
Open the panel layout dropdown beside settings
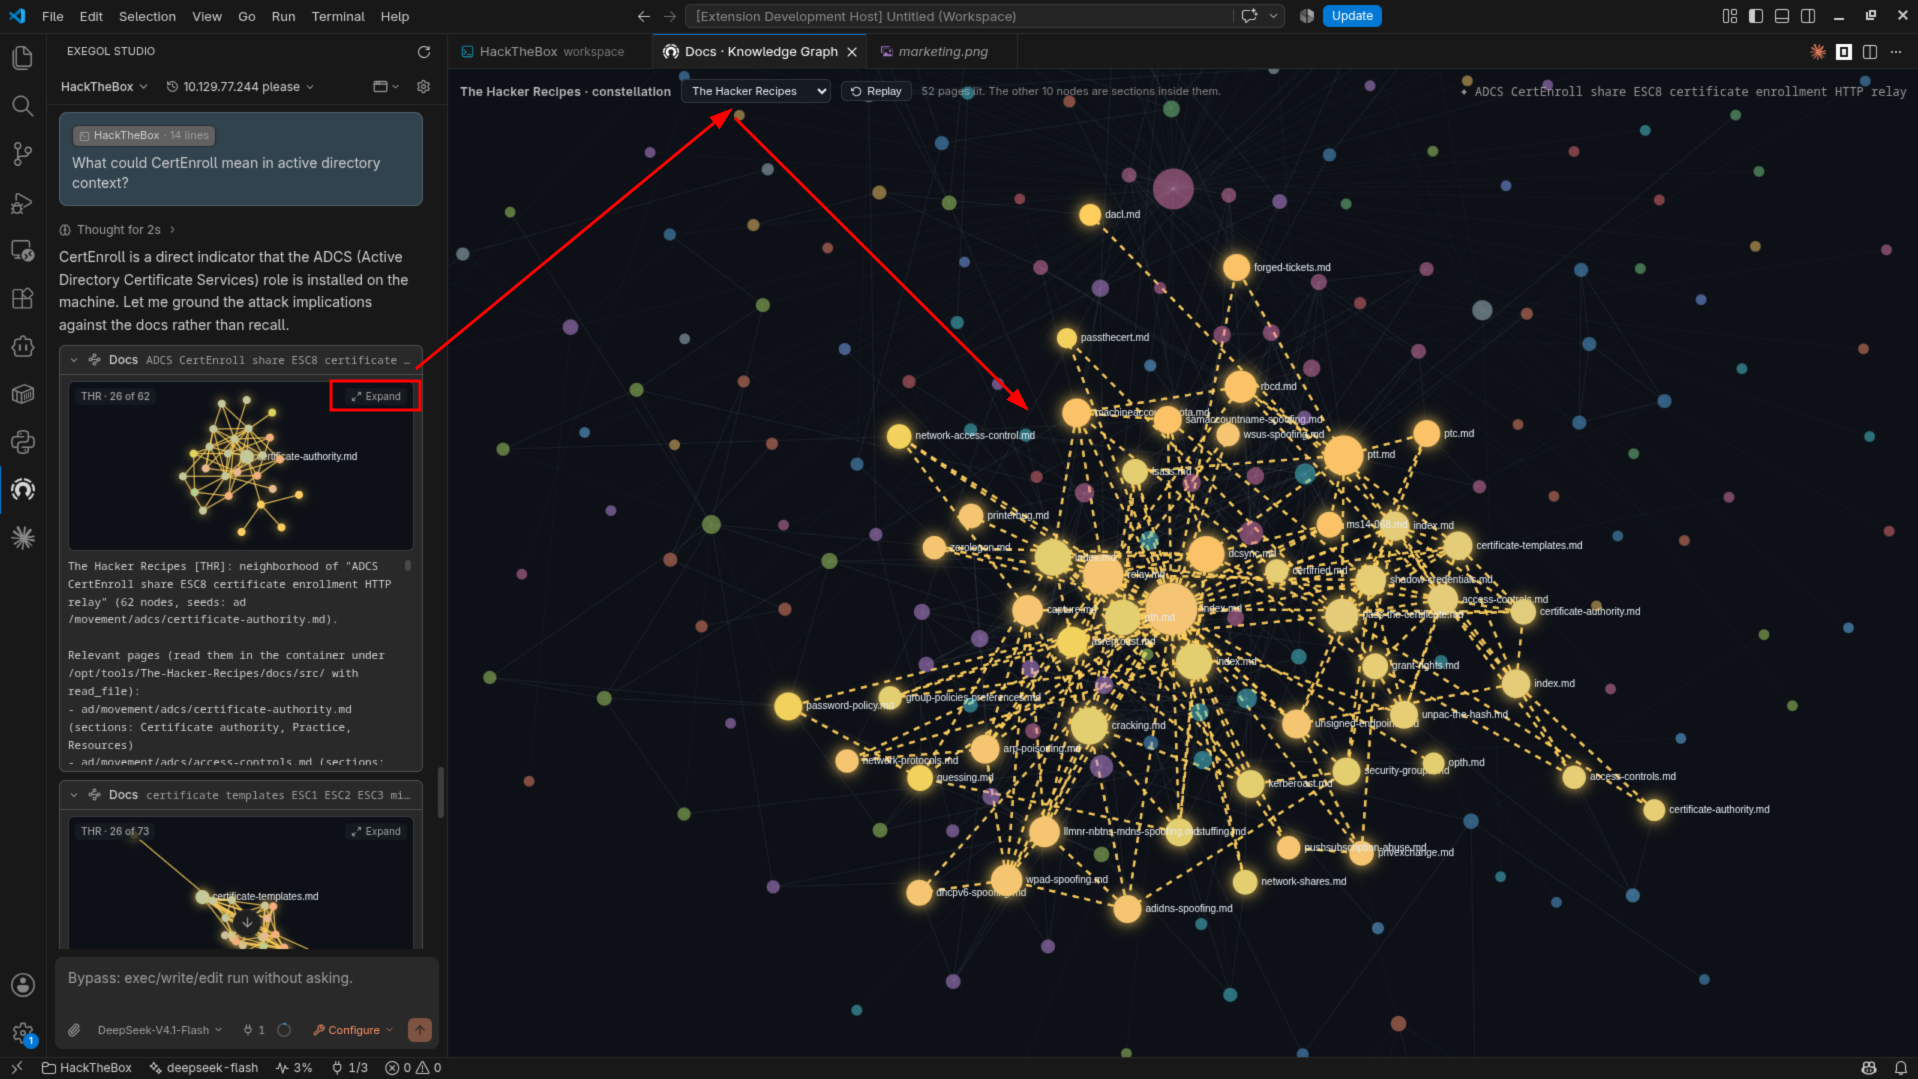pyautogui.click(x=385, y=87)
